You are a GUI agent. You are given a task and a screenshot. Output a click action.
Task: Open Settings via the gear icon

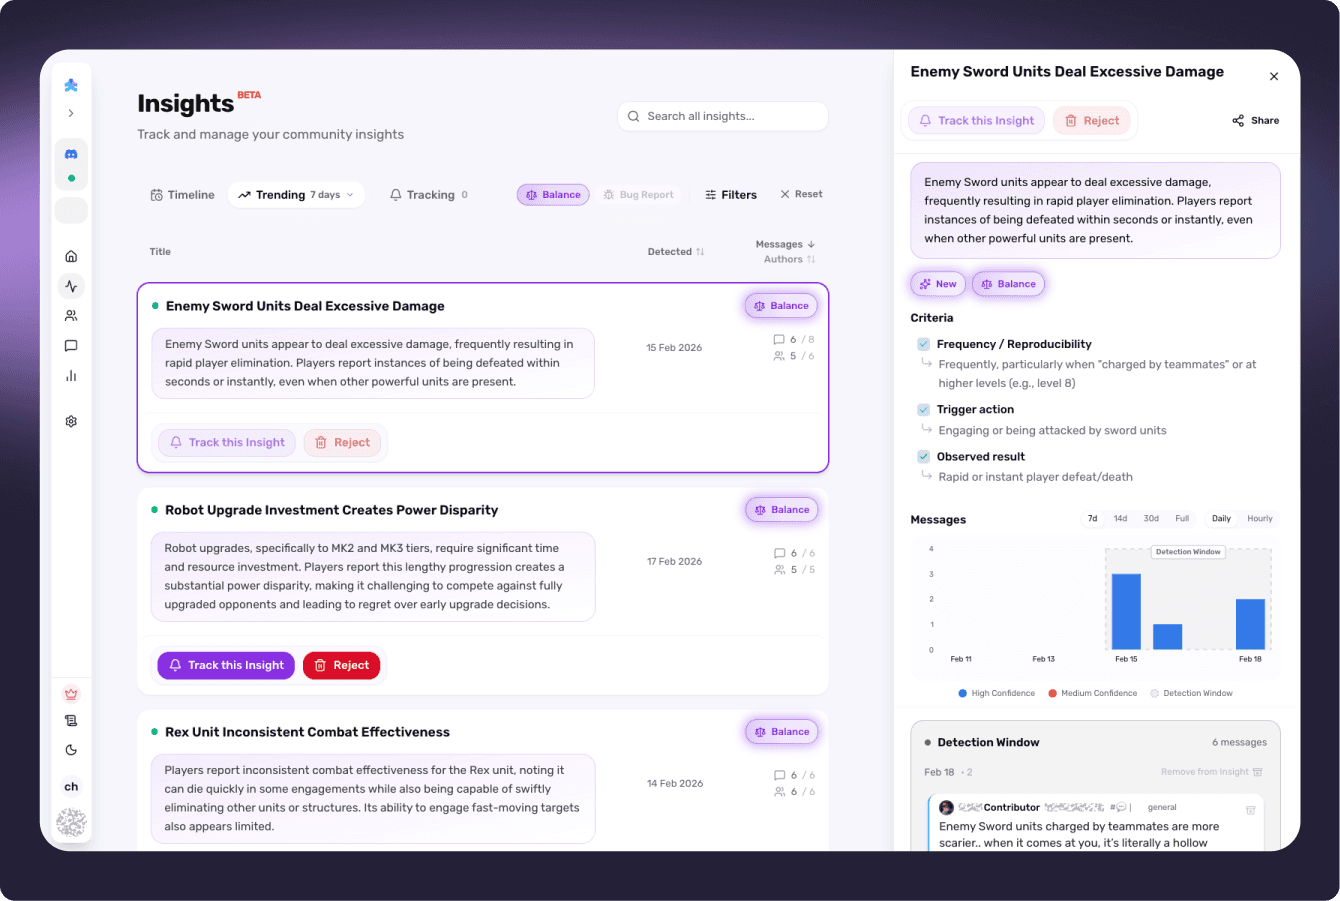coord(71,421)
